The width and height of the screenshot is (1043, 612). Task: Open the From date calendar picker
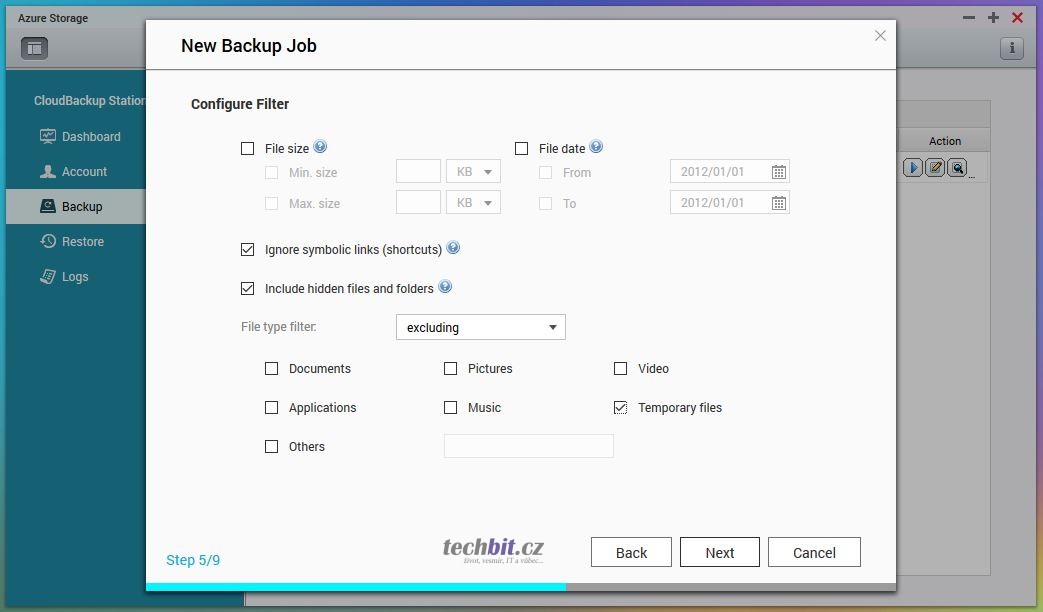click(779, 172)
